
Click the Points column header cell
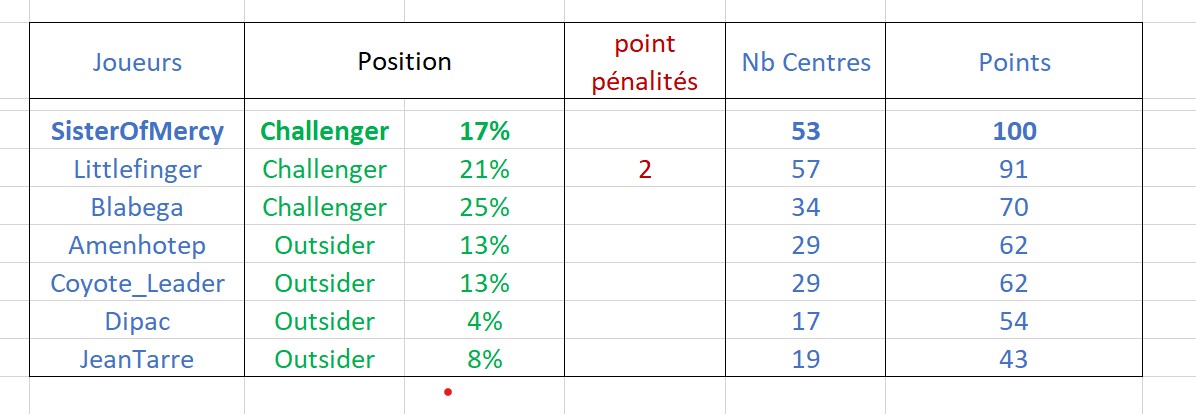click(1014, 62)
